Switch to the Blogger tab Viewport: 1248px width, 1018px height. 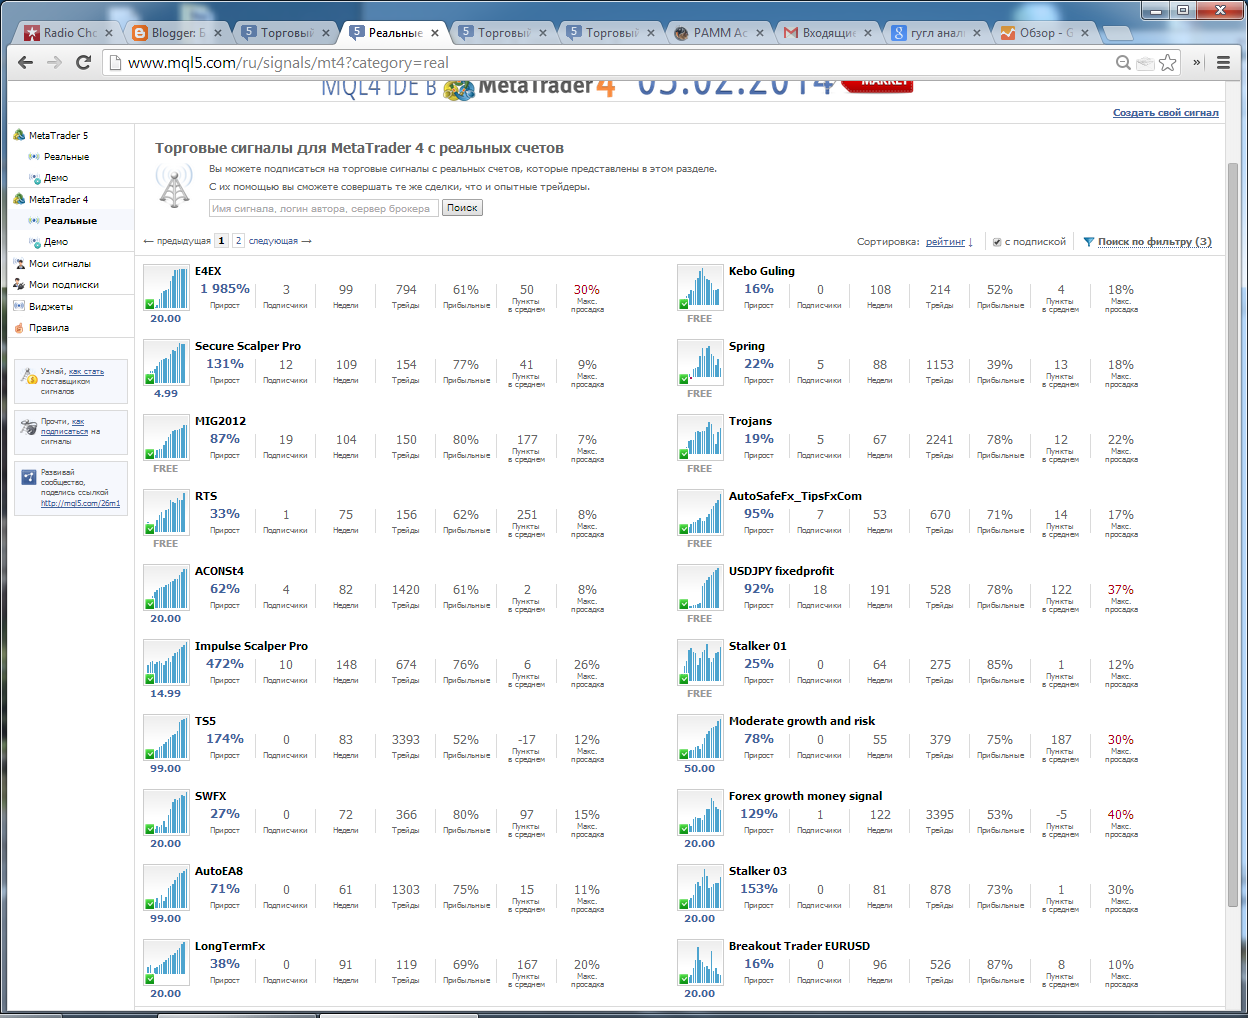click(x=178, y=33)
